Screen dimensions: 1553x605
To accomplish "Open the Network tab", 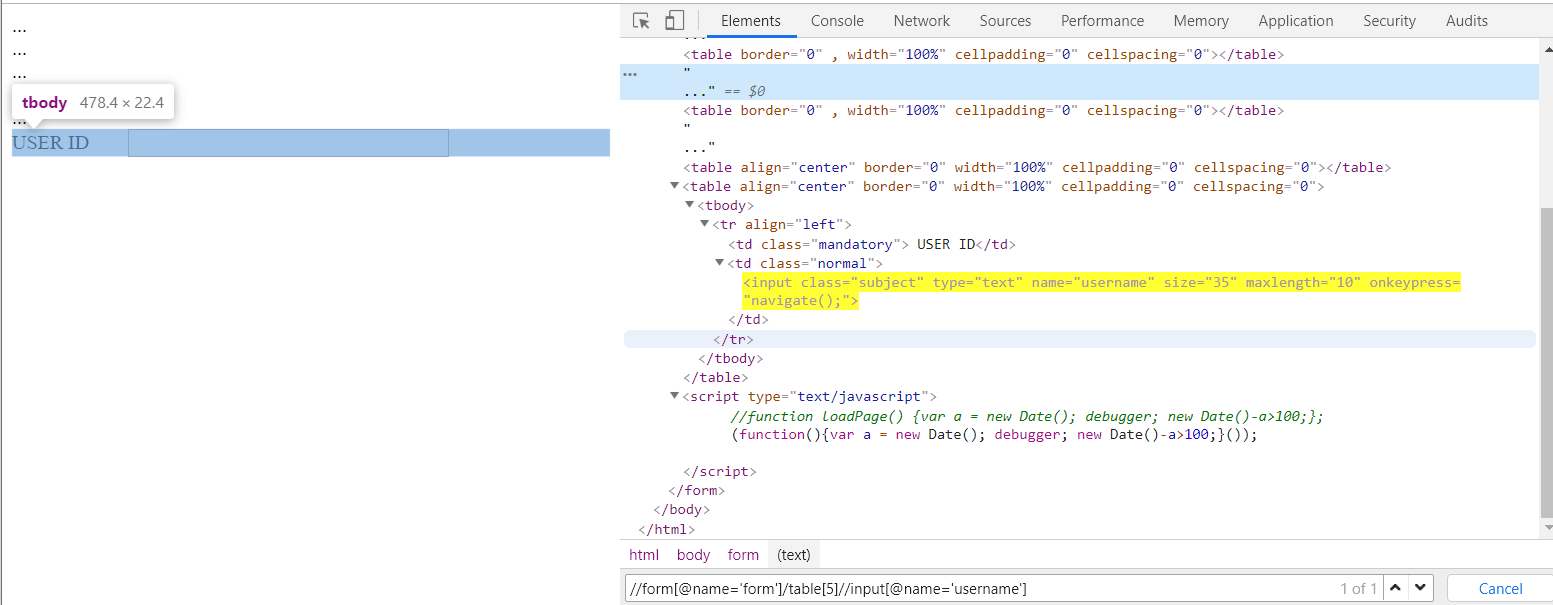I will pos(922,21).
